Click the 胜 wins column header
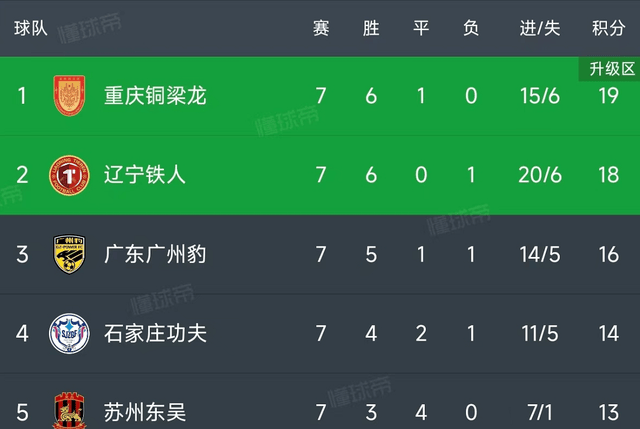 pos(371,28)
